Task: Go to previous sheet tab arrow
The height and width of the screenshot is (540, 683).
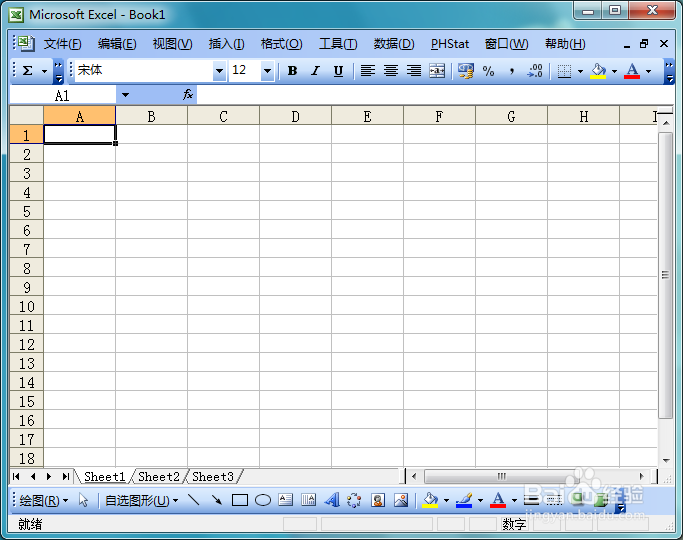Action: (x=33, y=477)
